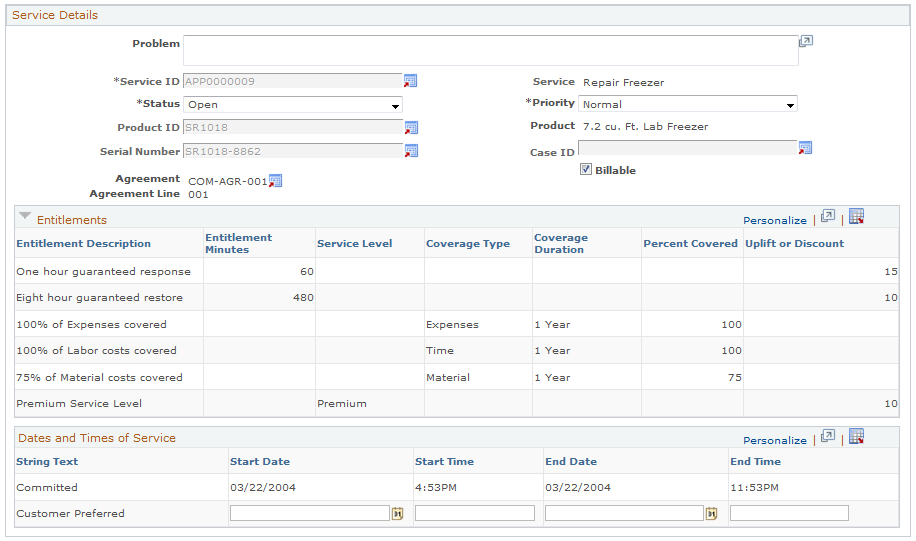
Task: Sort by Start Date column header
Action: [260, 462]
